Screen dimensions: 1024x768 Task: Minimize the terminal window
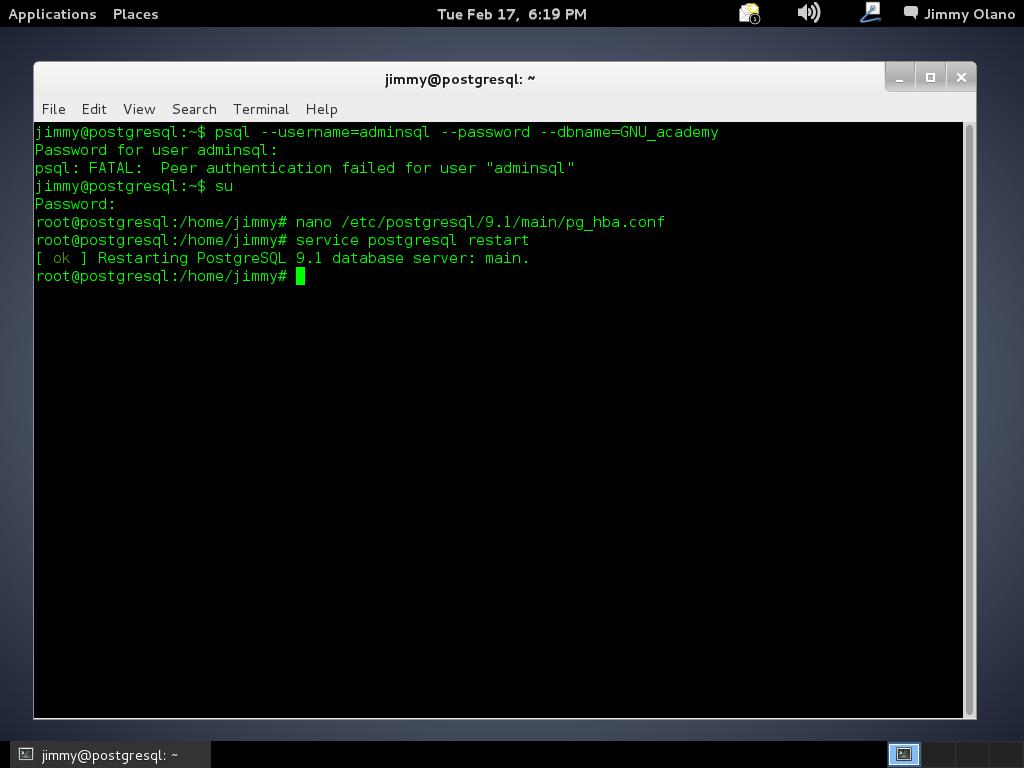pos(899,77)
